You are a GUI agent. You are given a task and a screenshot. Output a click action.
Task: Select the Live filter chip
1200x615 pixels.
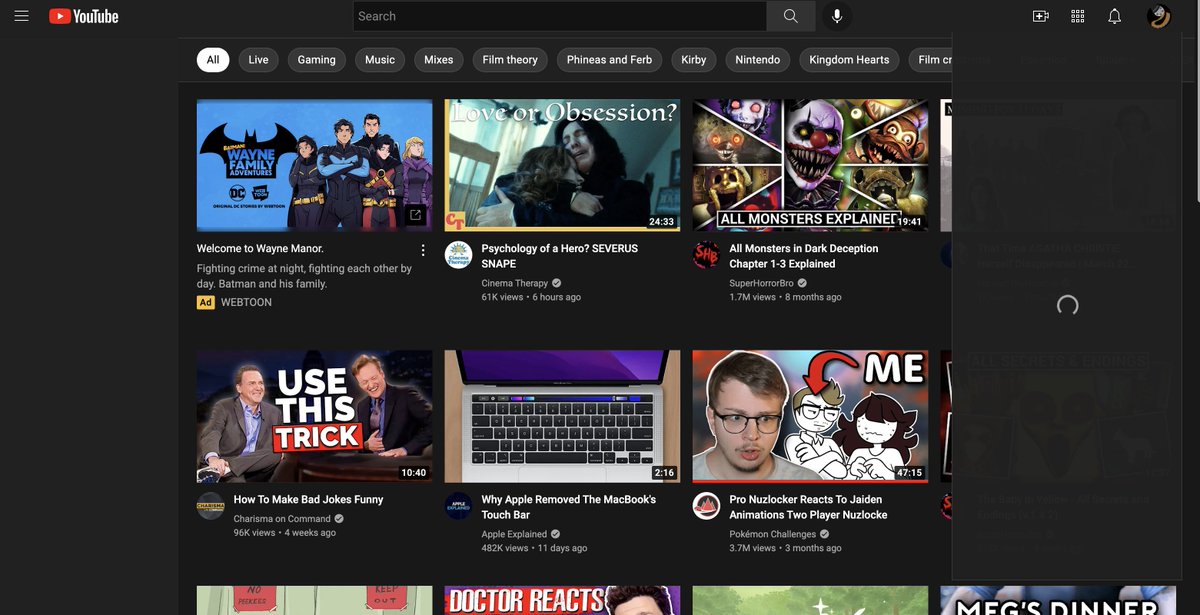tap(258, 60)
